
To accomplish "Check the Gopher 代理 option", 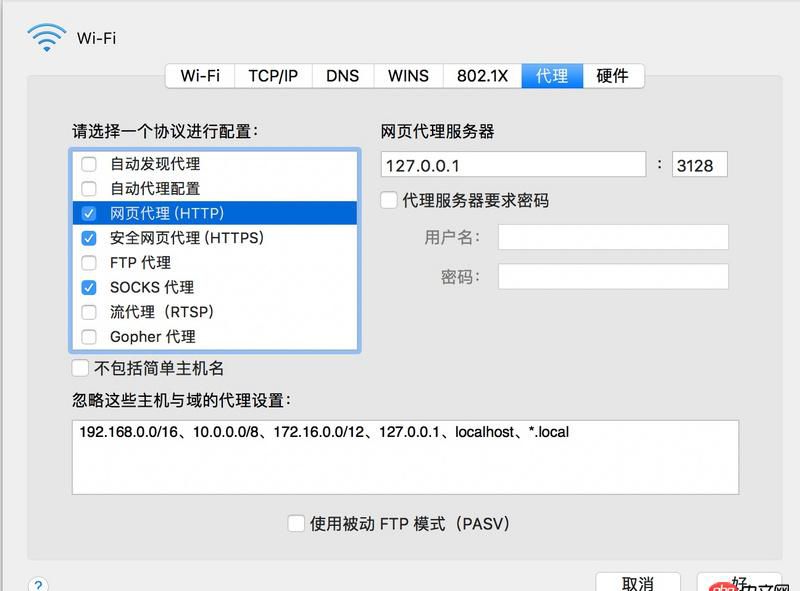I will (88, 337).
